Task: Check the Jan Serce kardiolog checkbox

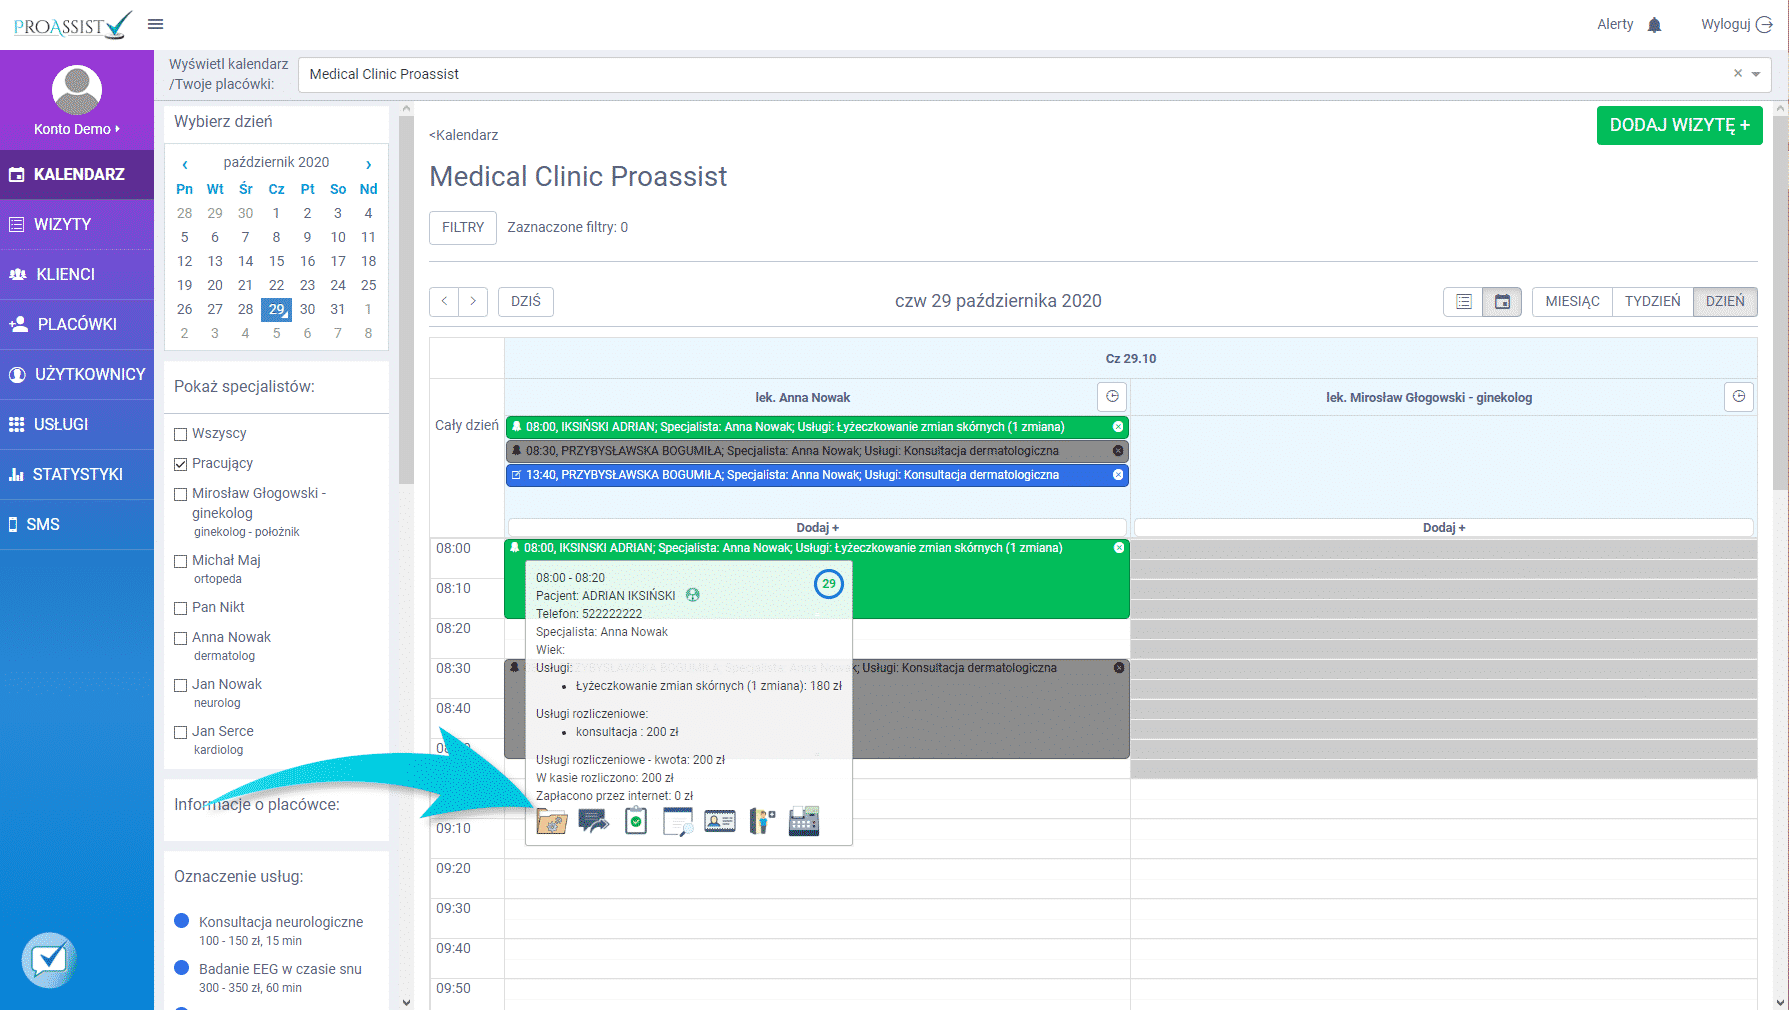Action: click(x=181, y=732)
